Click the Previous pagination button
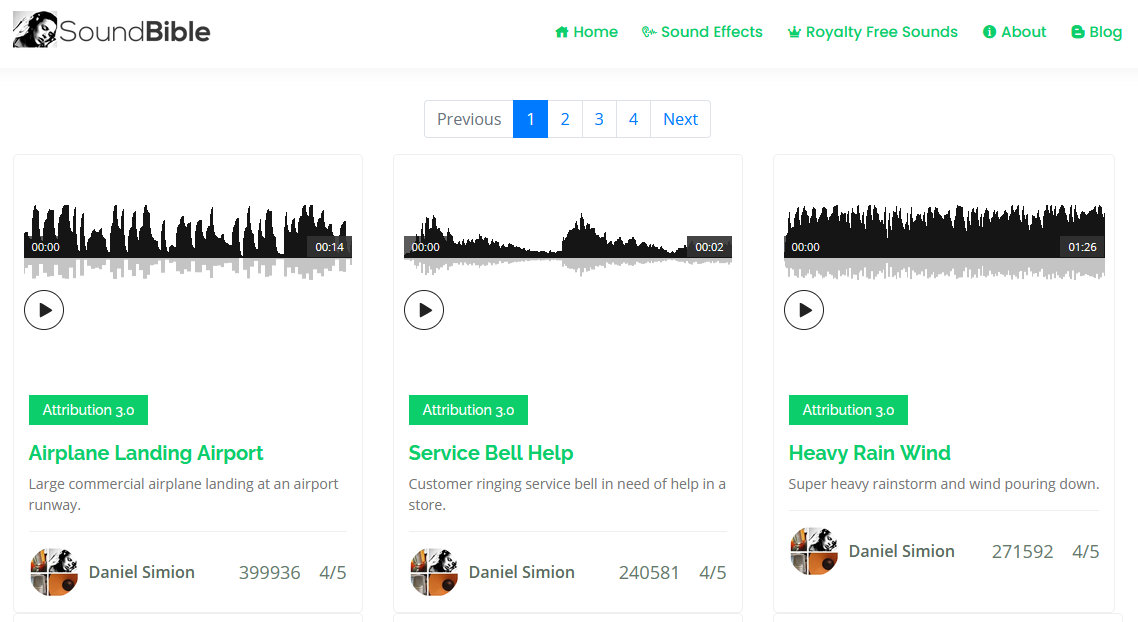 (x=469, y=119)
